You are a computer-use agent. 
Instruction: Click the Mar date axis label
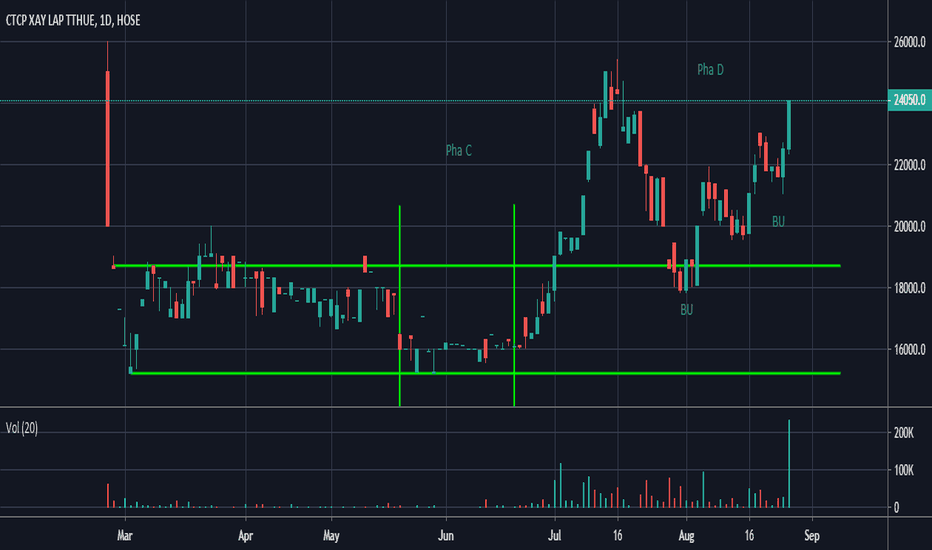[x=124, y=535]
